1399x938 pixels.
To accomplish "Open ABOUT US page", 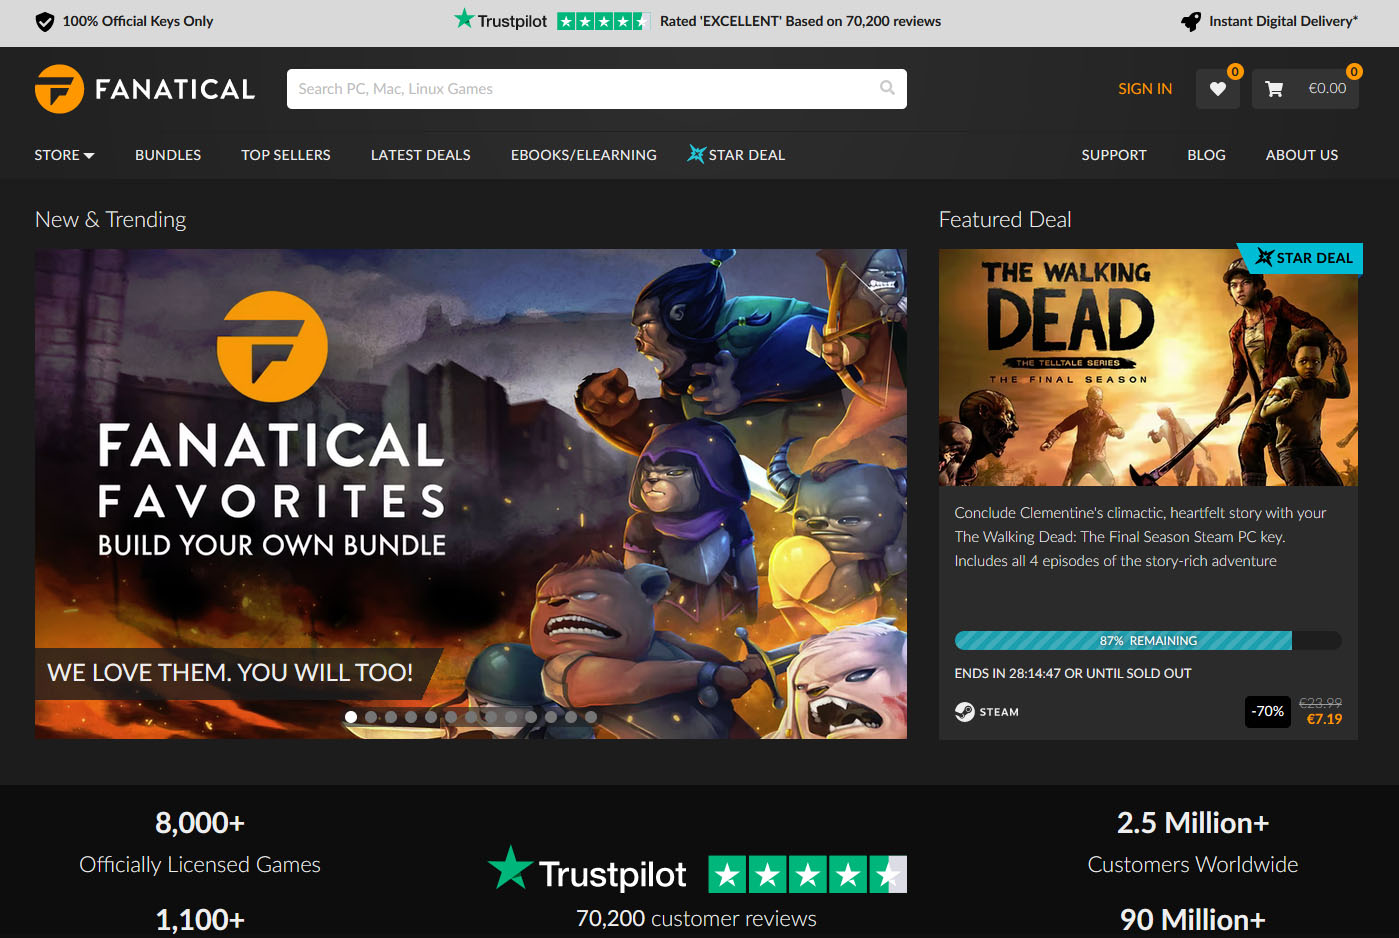I will [x=1302, y=155].
